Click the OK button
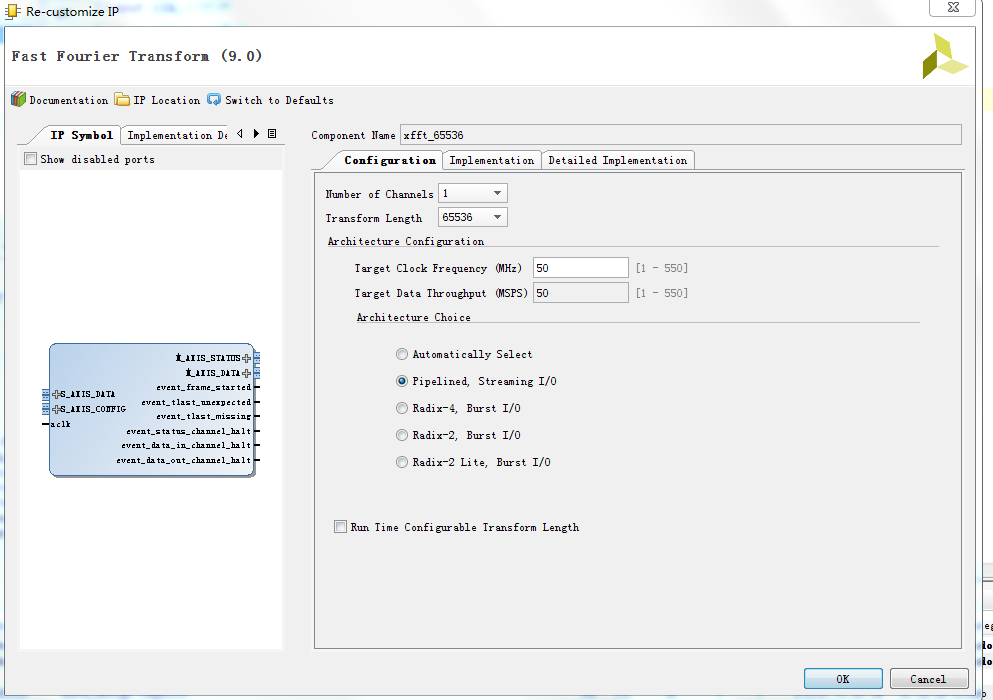Image resolution: width=993 pixels, height=700 pixels. [x=842, y=679]
